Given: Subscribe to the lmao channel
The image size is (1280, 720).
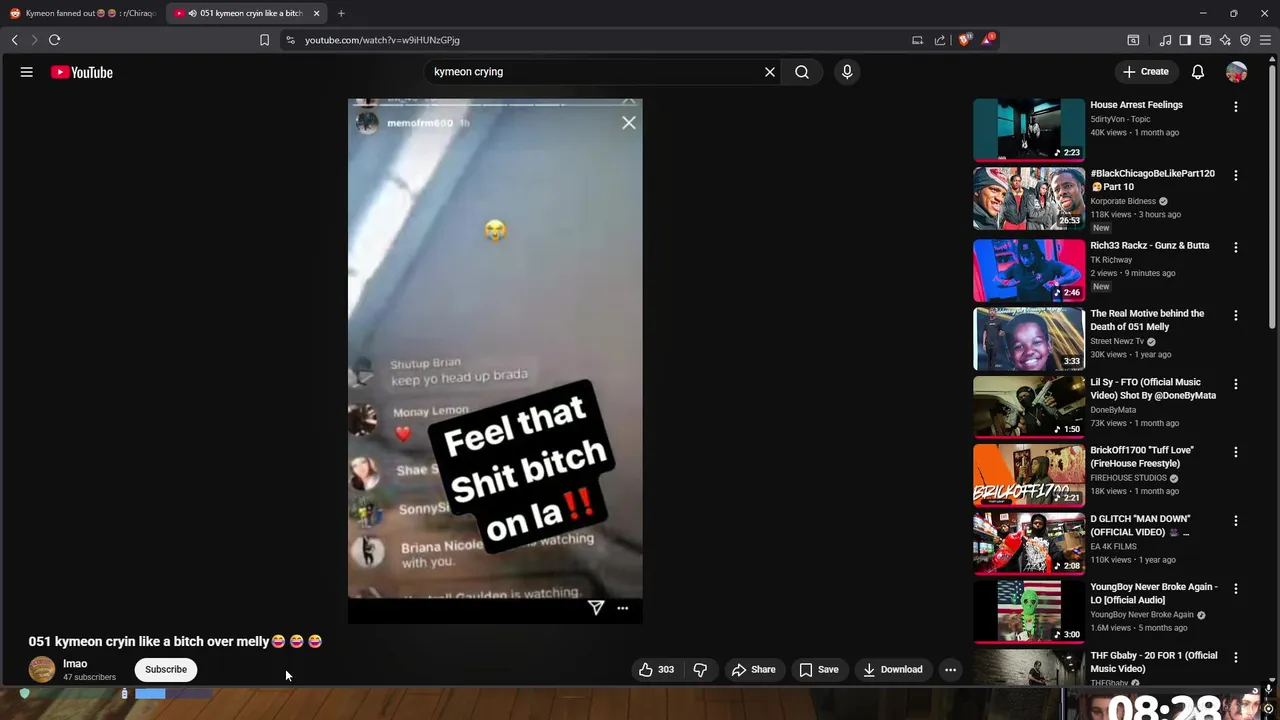Looking at the screenshot, I should (166, 670).
